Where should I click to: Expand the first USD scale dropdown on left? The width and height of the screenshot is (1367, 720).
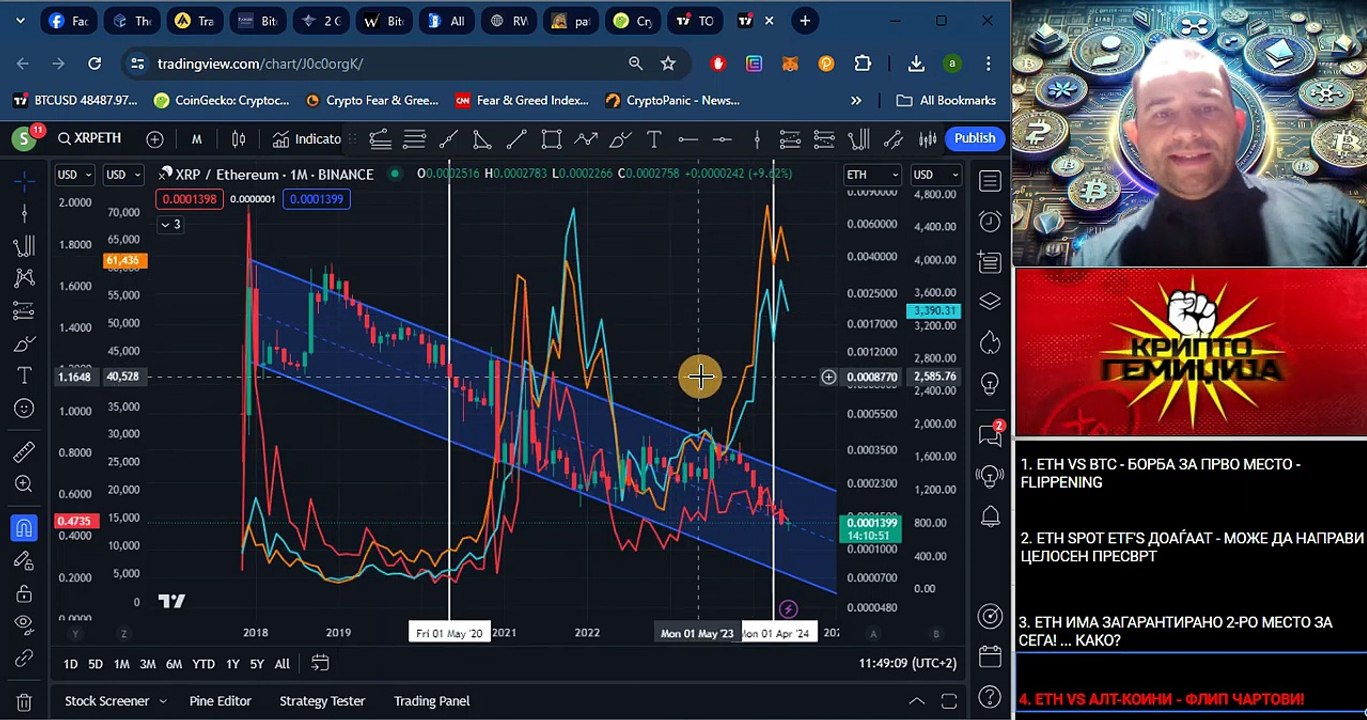(75, 174)
